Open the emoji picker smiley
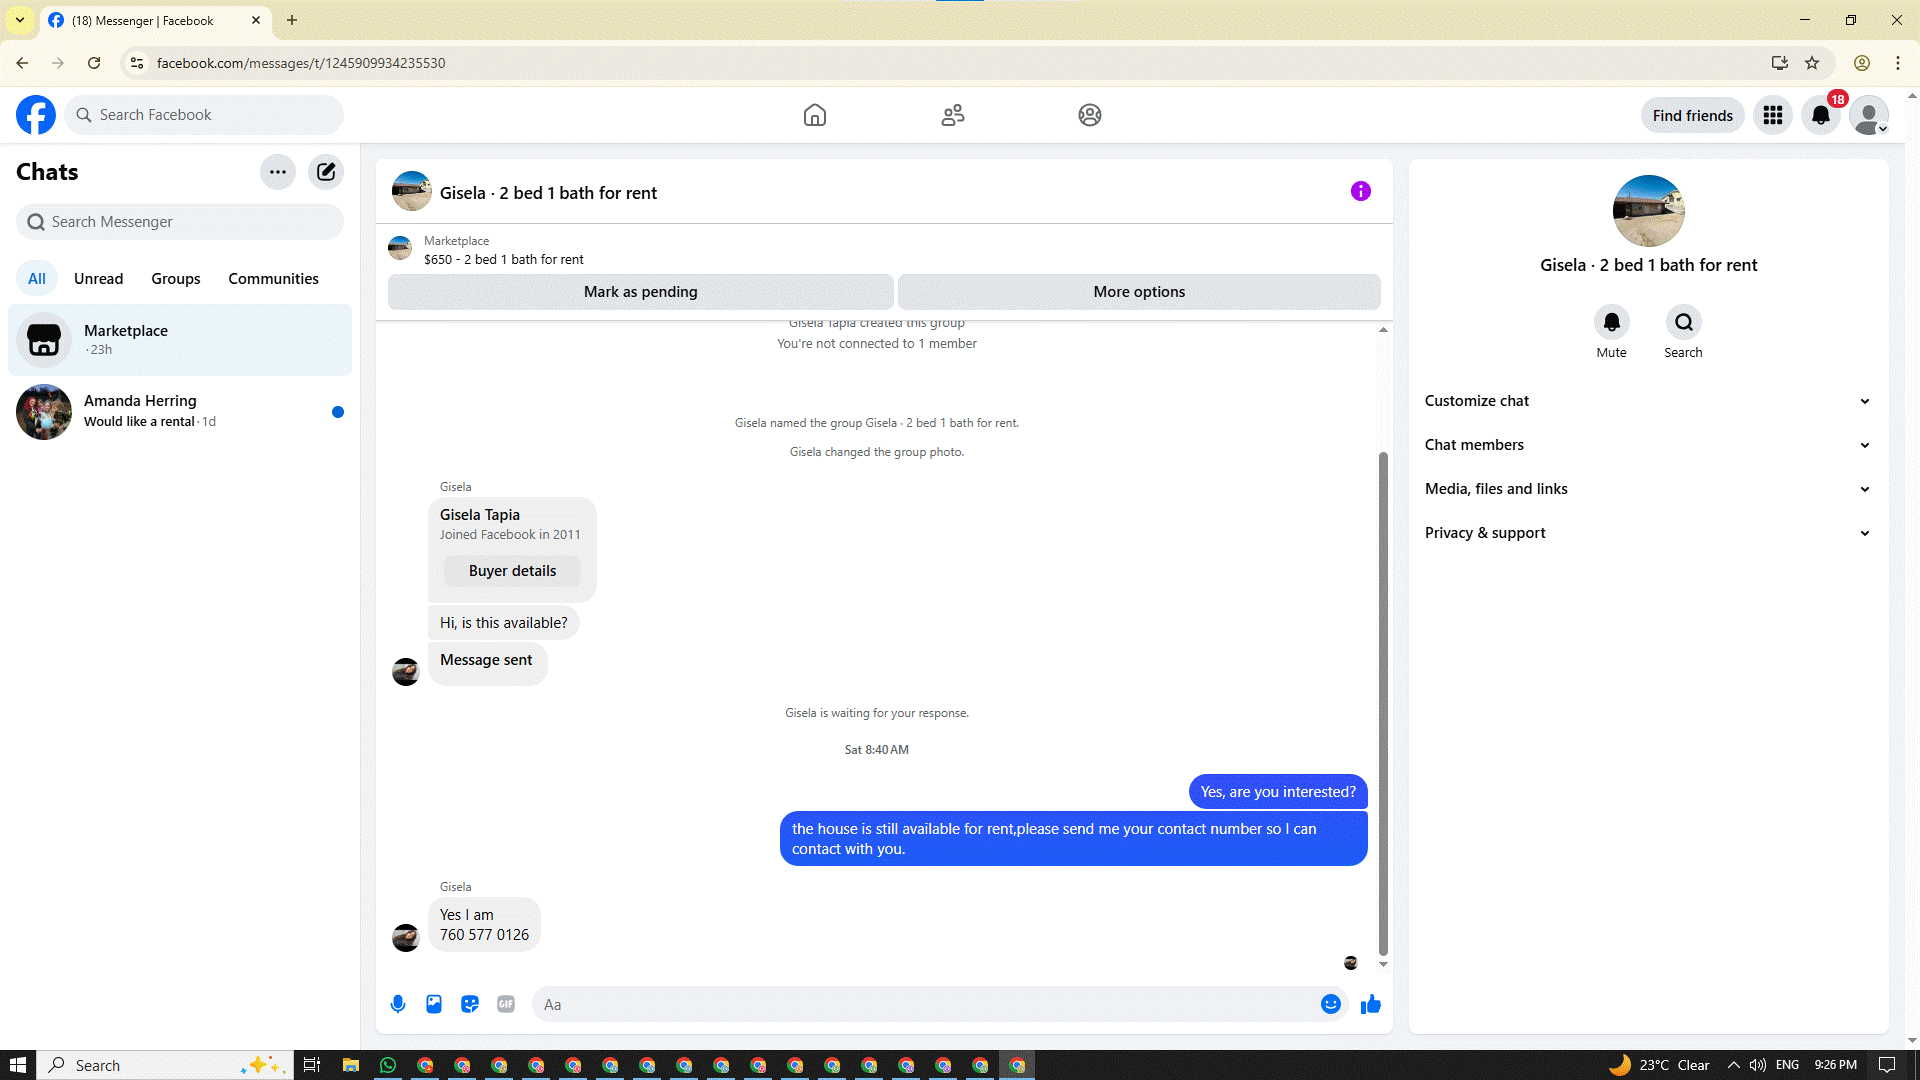The height and width of the screenshot is (1080, 1920). (x=1331, y=1004)
